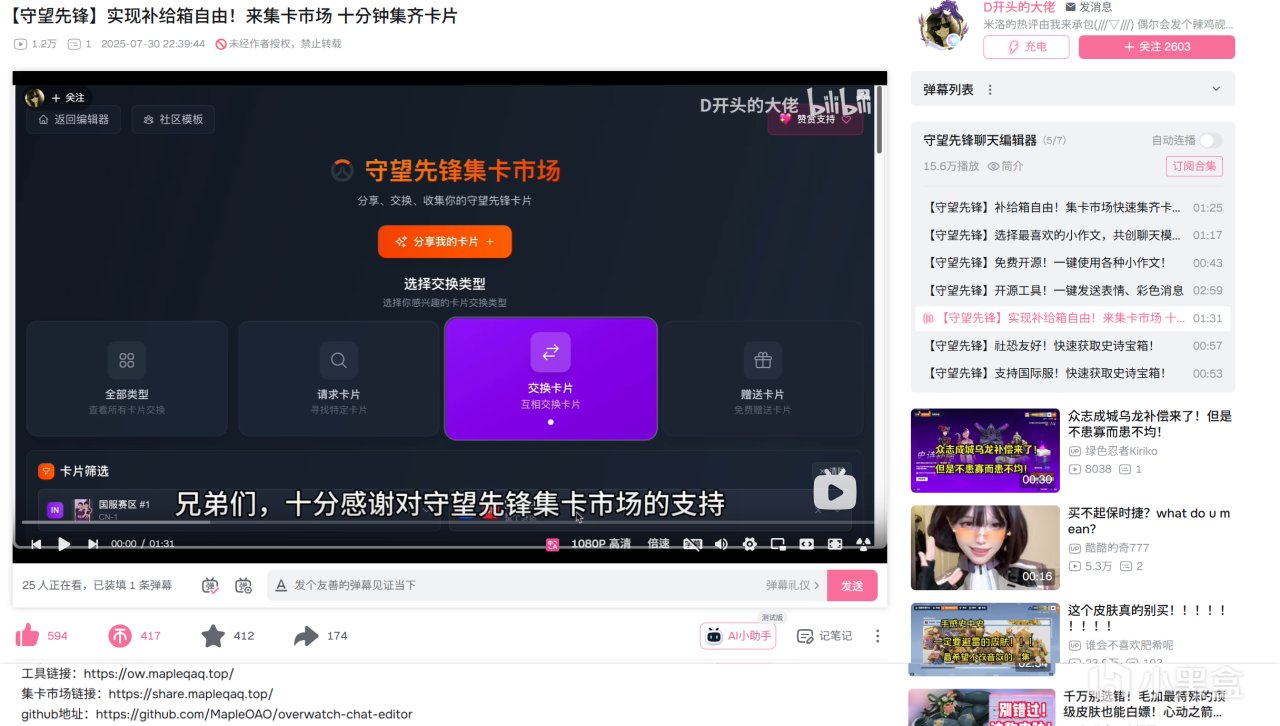Click in-video follow 关注 overlay button

tap(69, 98)
